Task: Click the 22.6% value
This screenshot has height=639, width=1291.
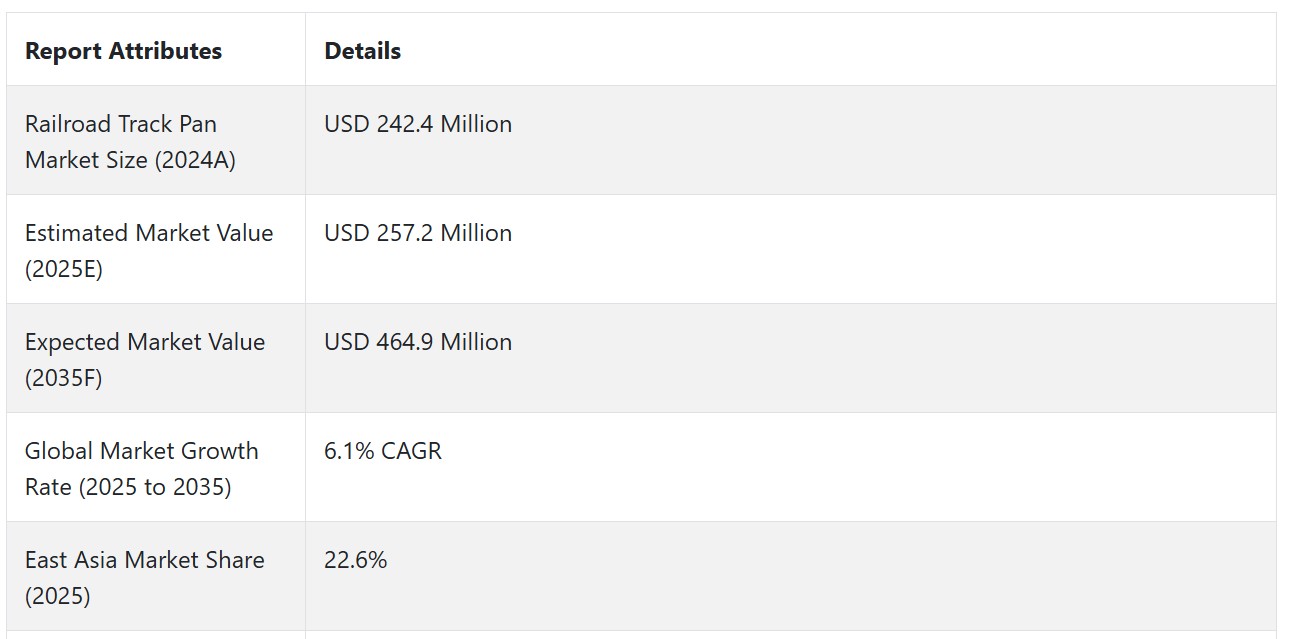Action: pyautogui.click(x=355, y=560)
